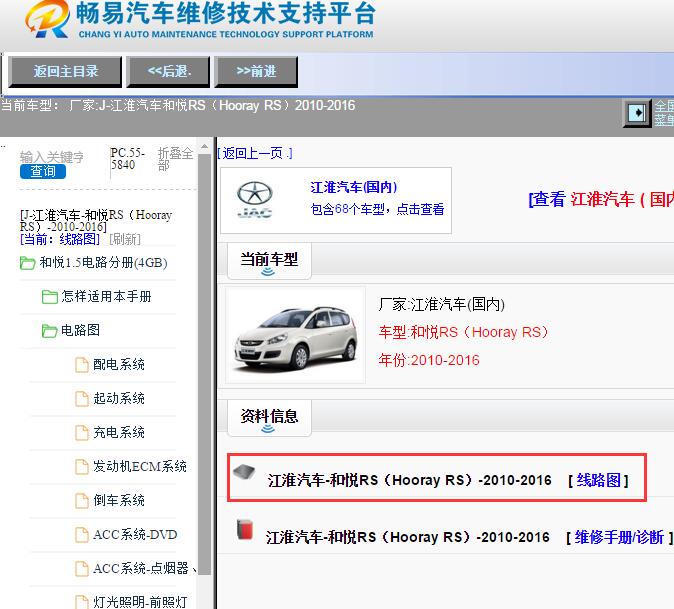Image resolution: width=674 pixels, height=609 pixels.
Task: Click the JAC brand logo
Action: [254, 200]
